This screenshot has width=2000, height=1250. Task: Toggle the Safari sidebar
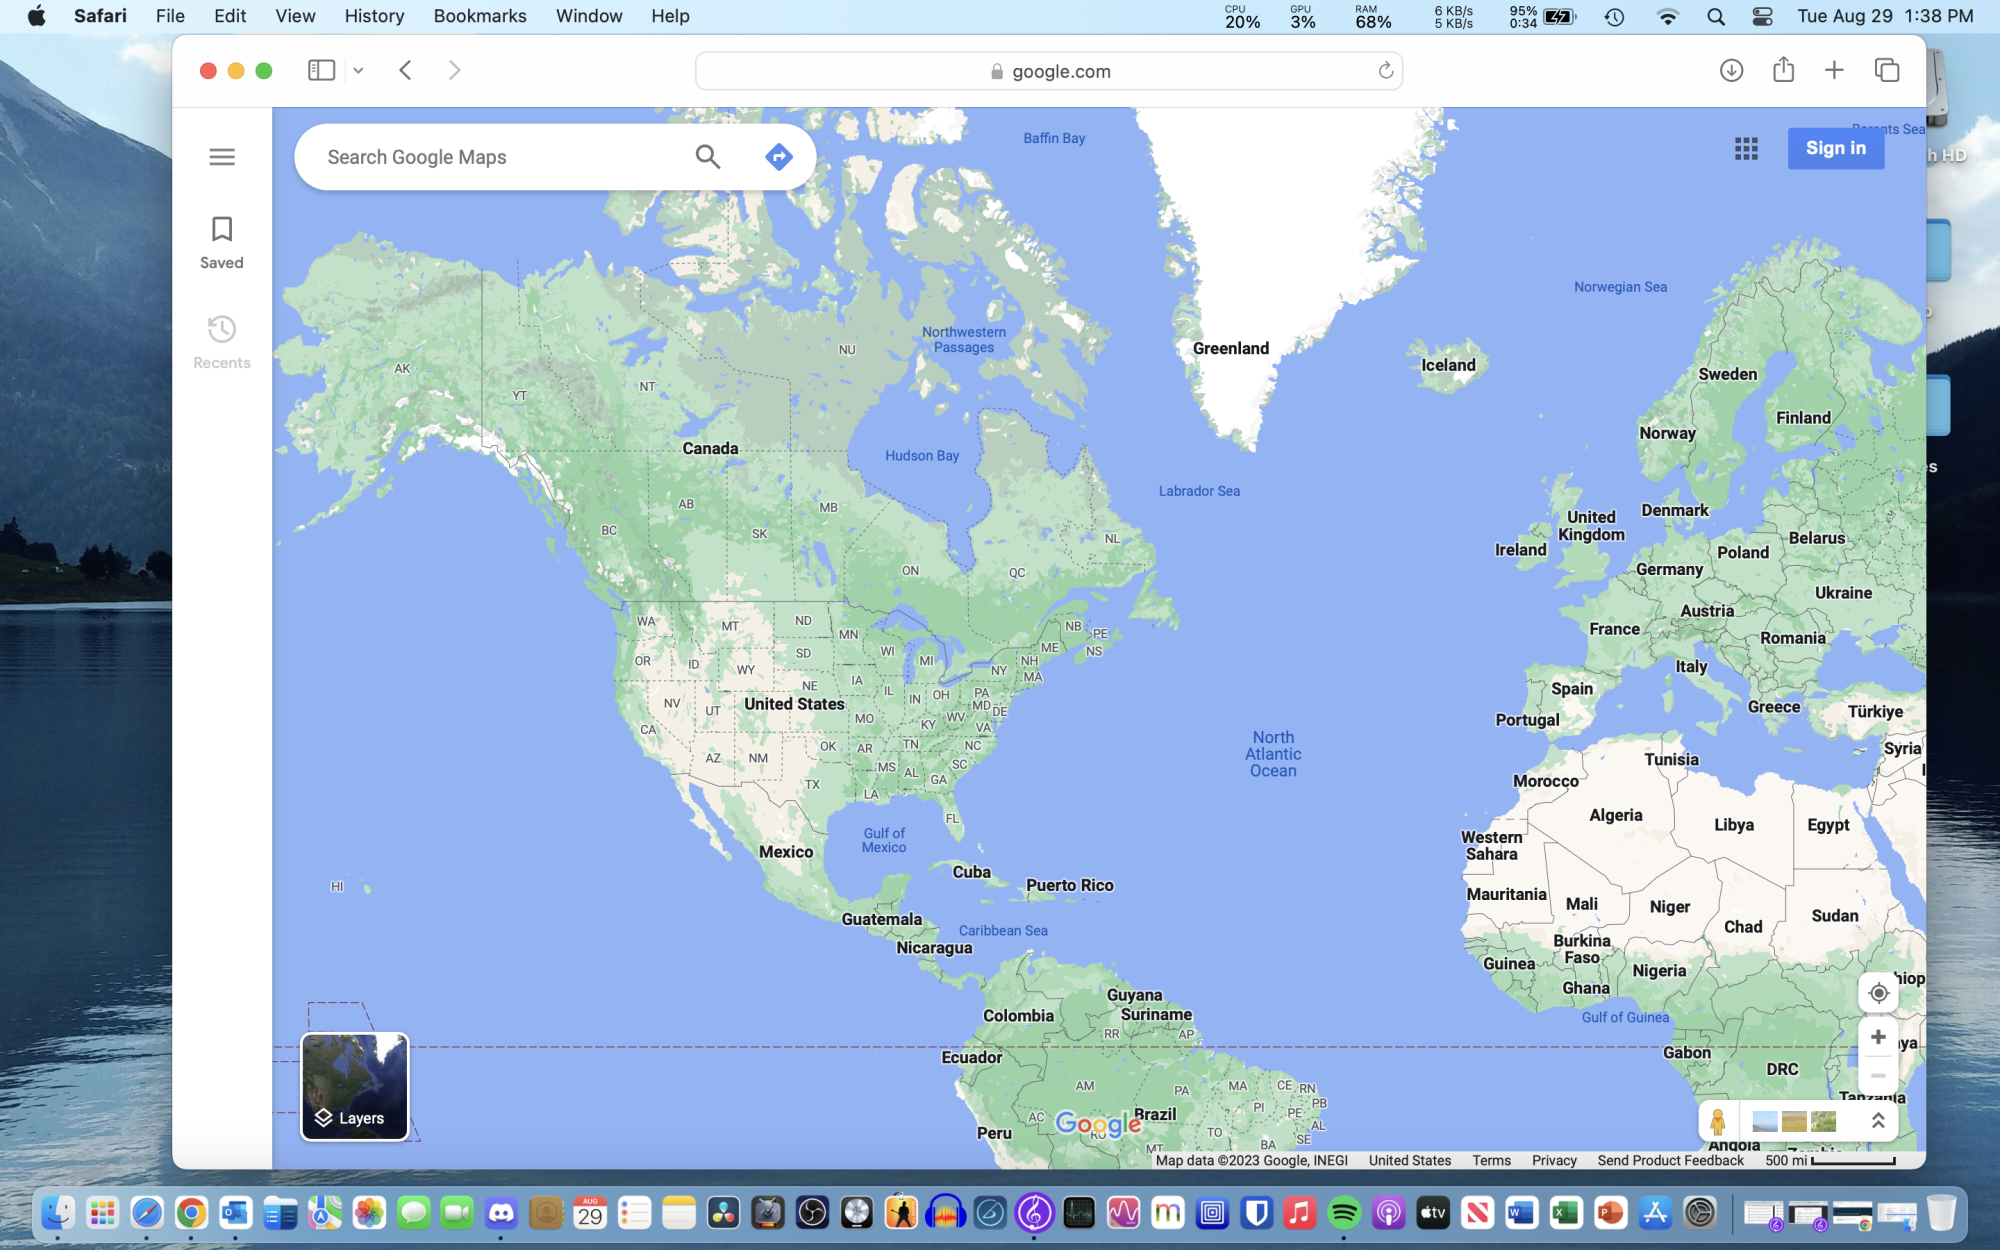click(321, 70)
